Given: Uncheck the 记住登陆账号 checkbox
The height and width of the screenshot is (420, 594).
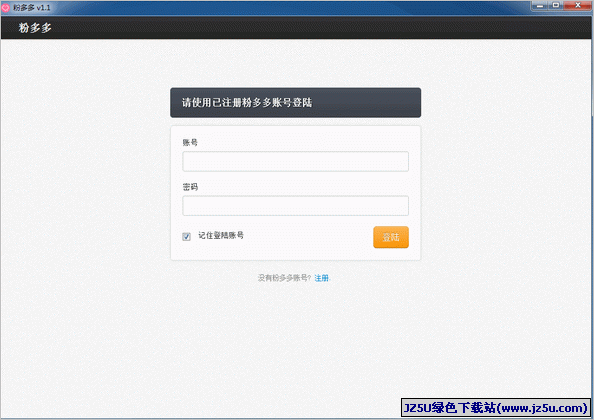Looking at the screenshot, I should coord(186,237).
